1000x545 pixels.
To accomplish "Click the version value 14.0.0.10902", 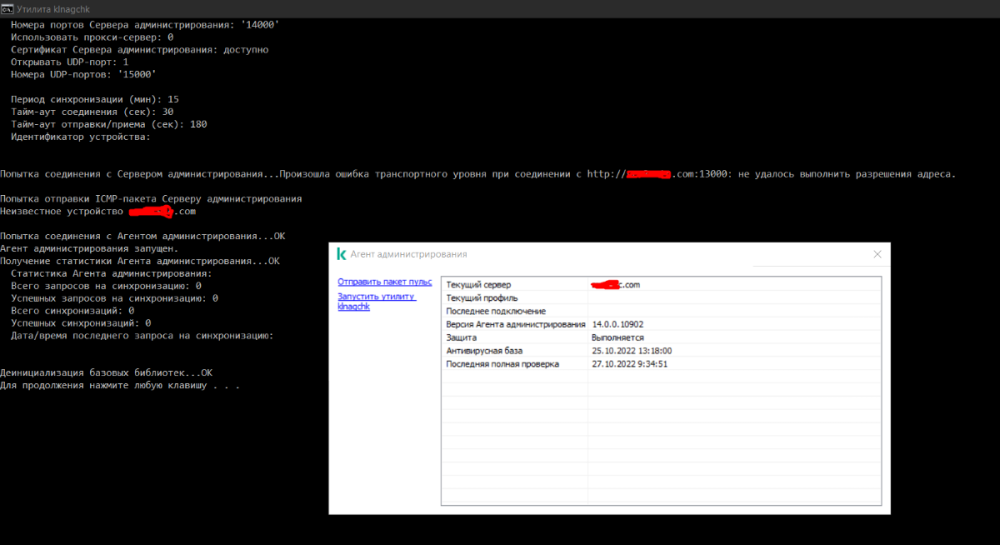I will pos(617,324).
